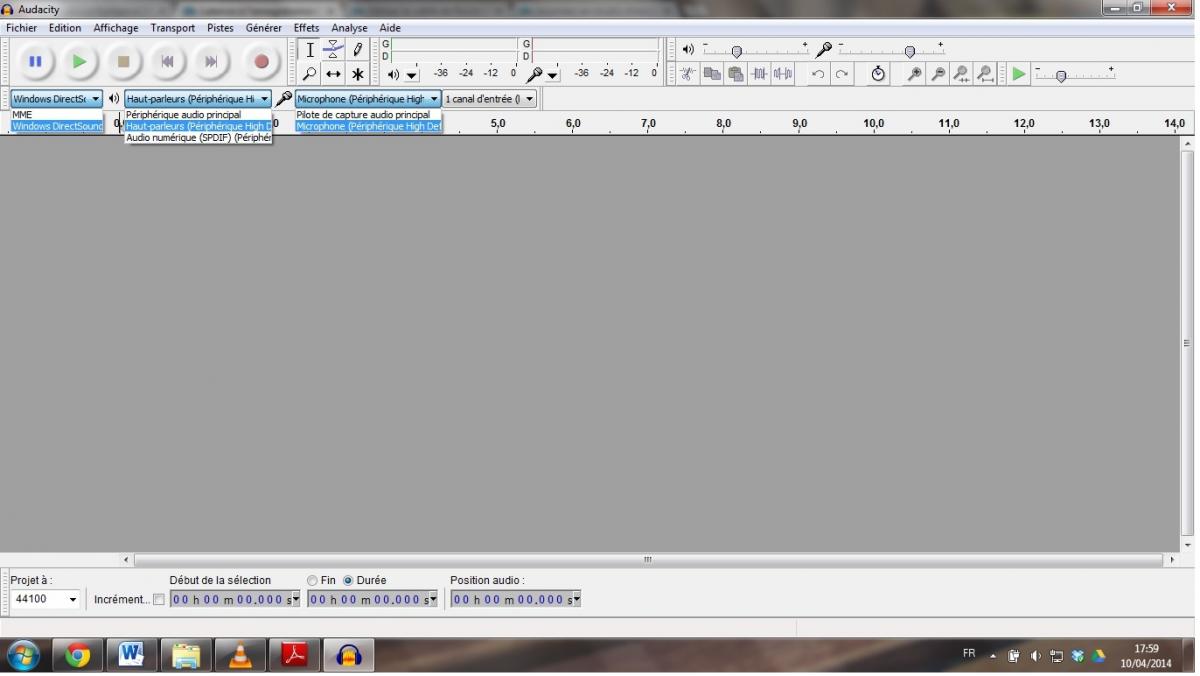Viewport: 1200px width, 676px height.
Task: Click the system tray volume icon
Action: pos(1035,656)
